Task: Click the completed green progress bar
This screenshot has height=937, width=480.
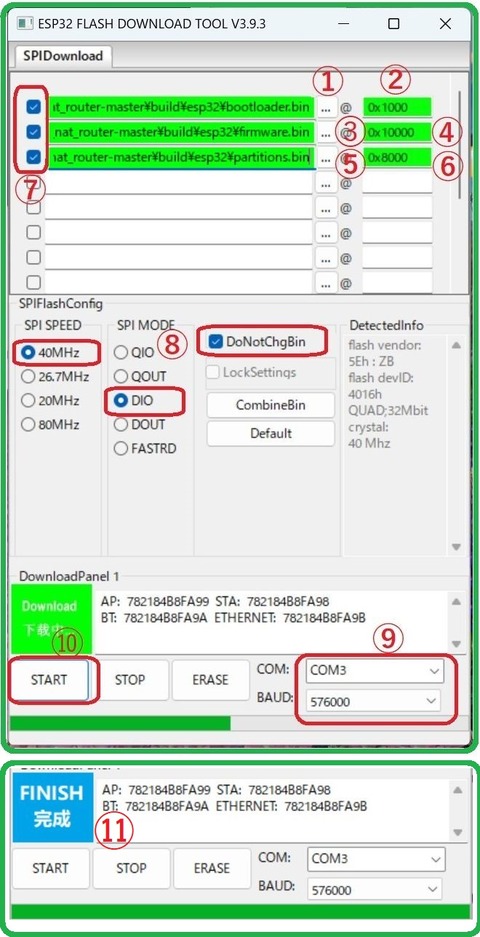Action: (240, 912)
